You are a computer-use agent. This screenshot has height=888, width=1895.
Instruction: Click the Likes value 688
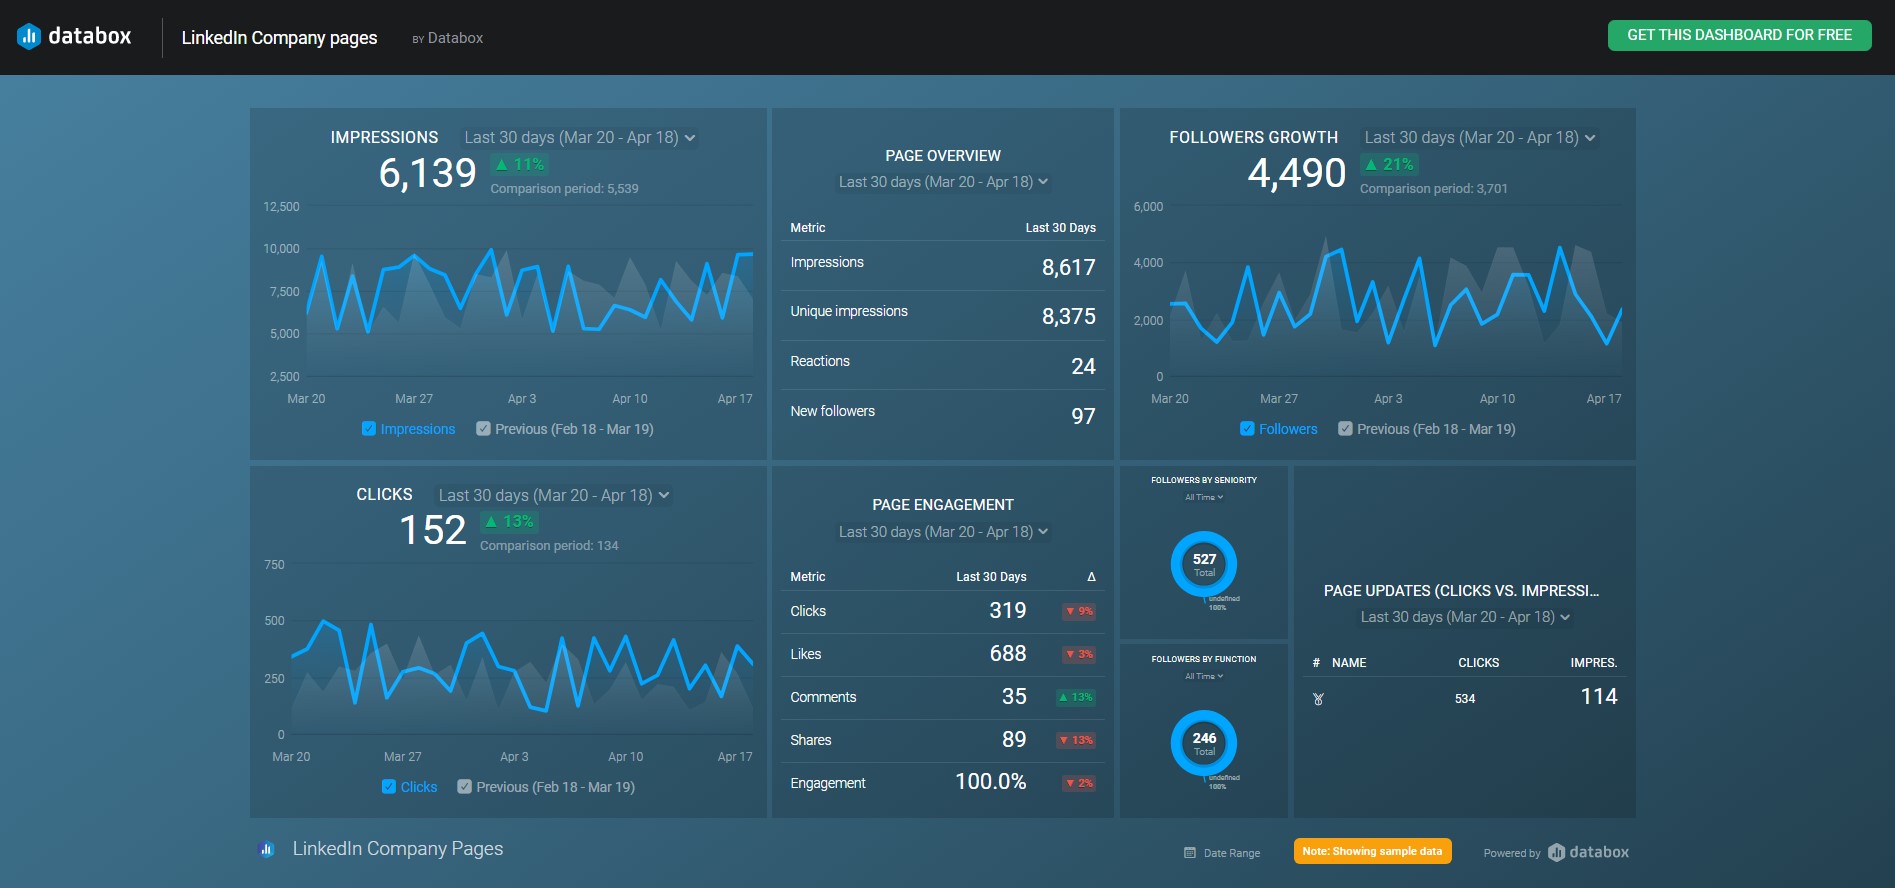tap(1008, 653)
